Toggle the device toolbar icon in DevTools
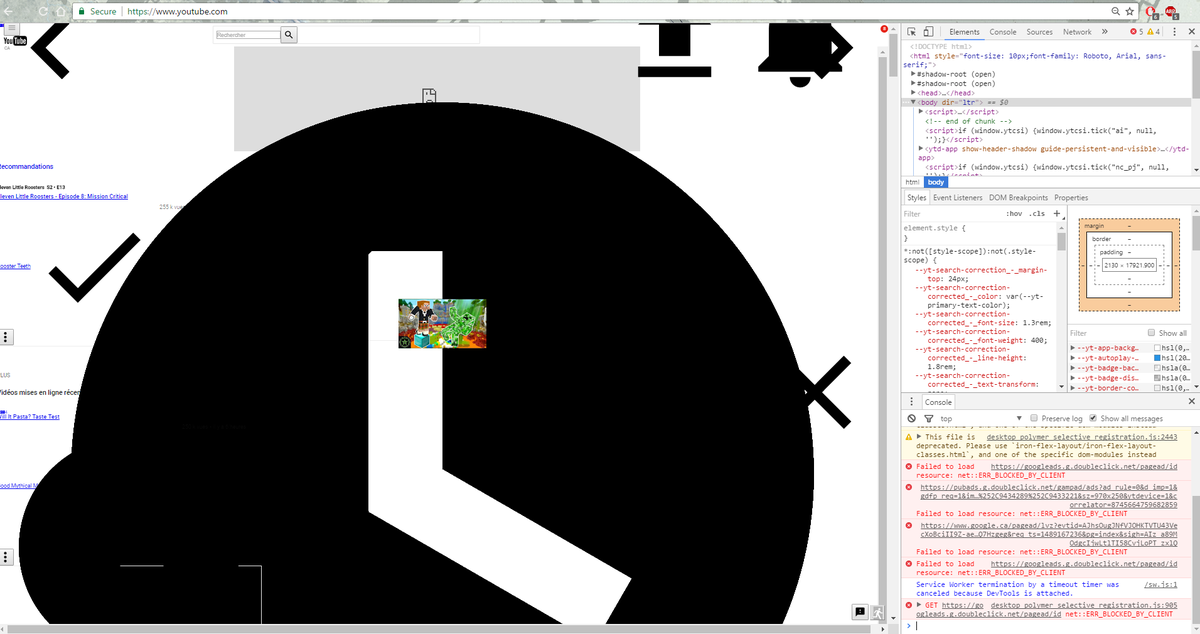The image size is (1200, 634). click(930, 32)
